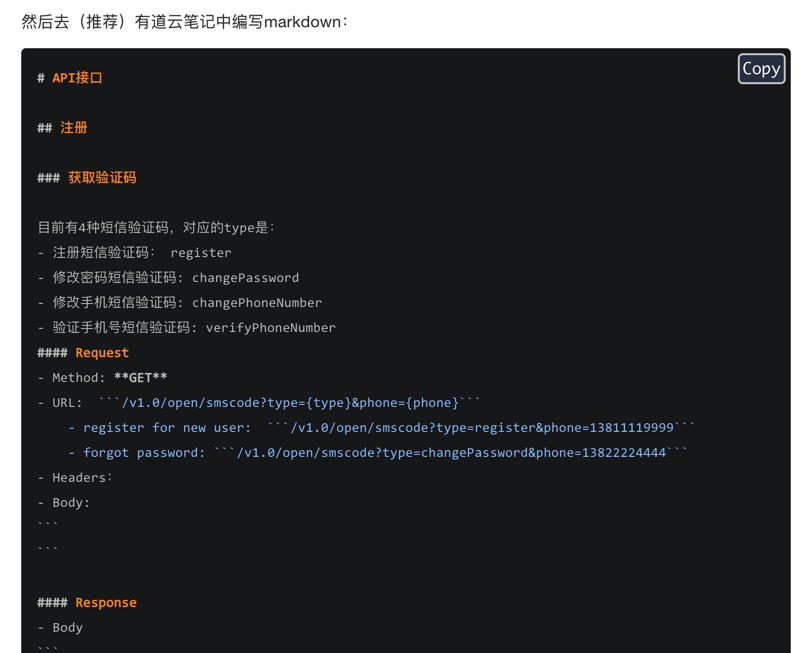The image size is (799, 653).
Task: Click the 'Method: **GET**' line
Action: pyautogui.click(x=102, y=378)
